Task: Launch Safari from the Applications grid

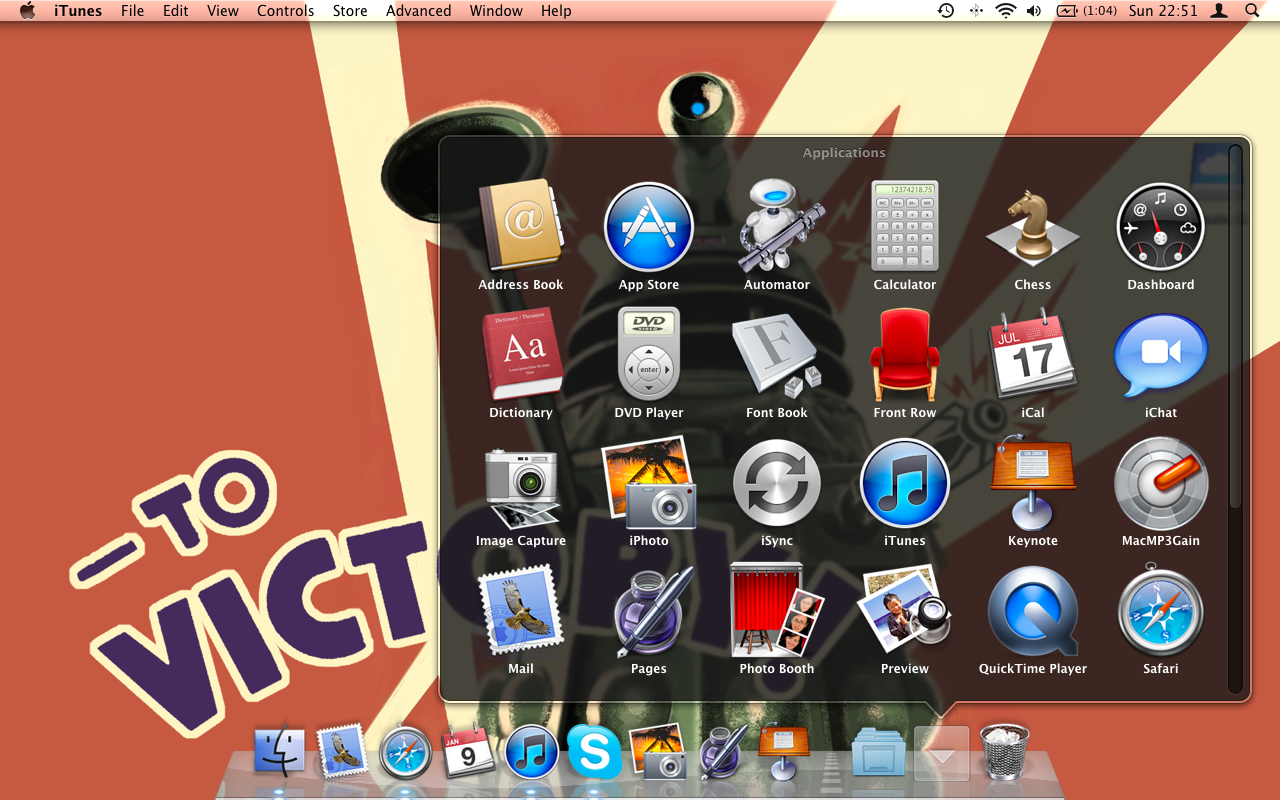Action: tap(1161, 611)
